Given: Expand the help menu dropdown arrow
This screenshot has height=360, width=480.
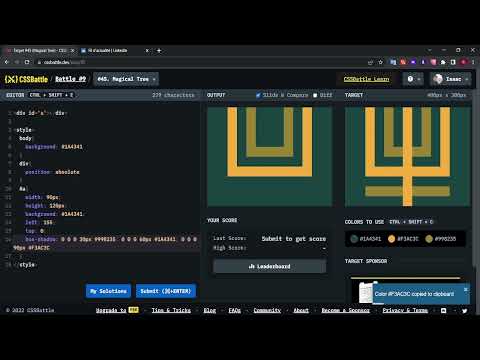Looking at the screenshot, I should pos(419,79).
